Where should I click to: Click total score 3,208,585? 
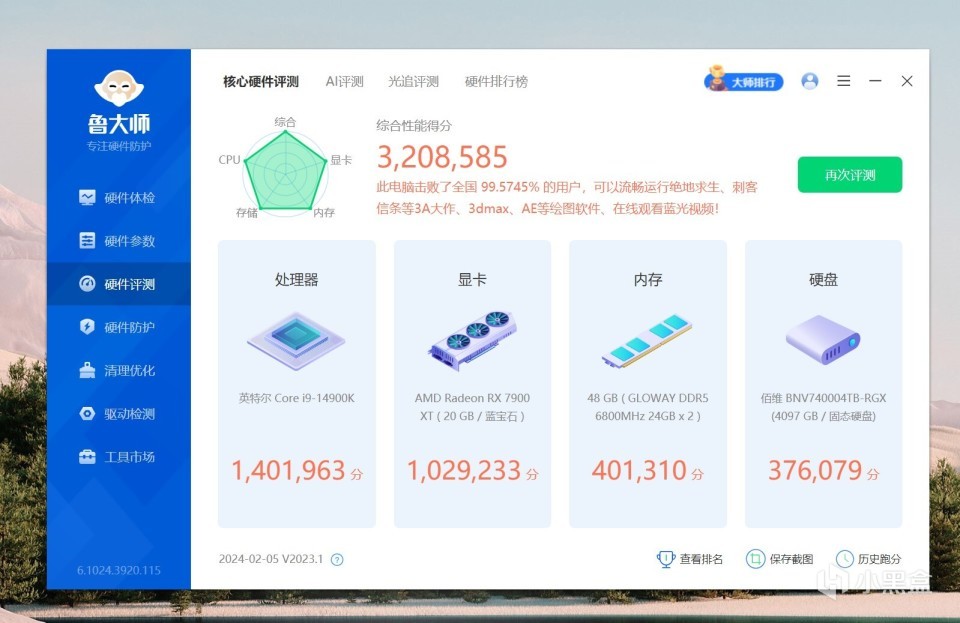click(442, 157)
